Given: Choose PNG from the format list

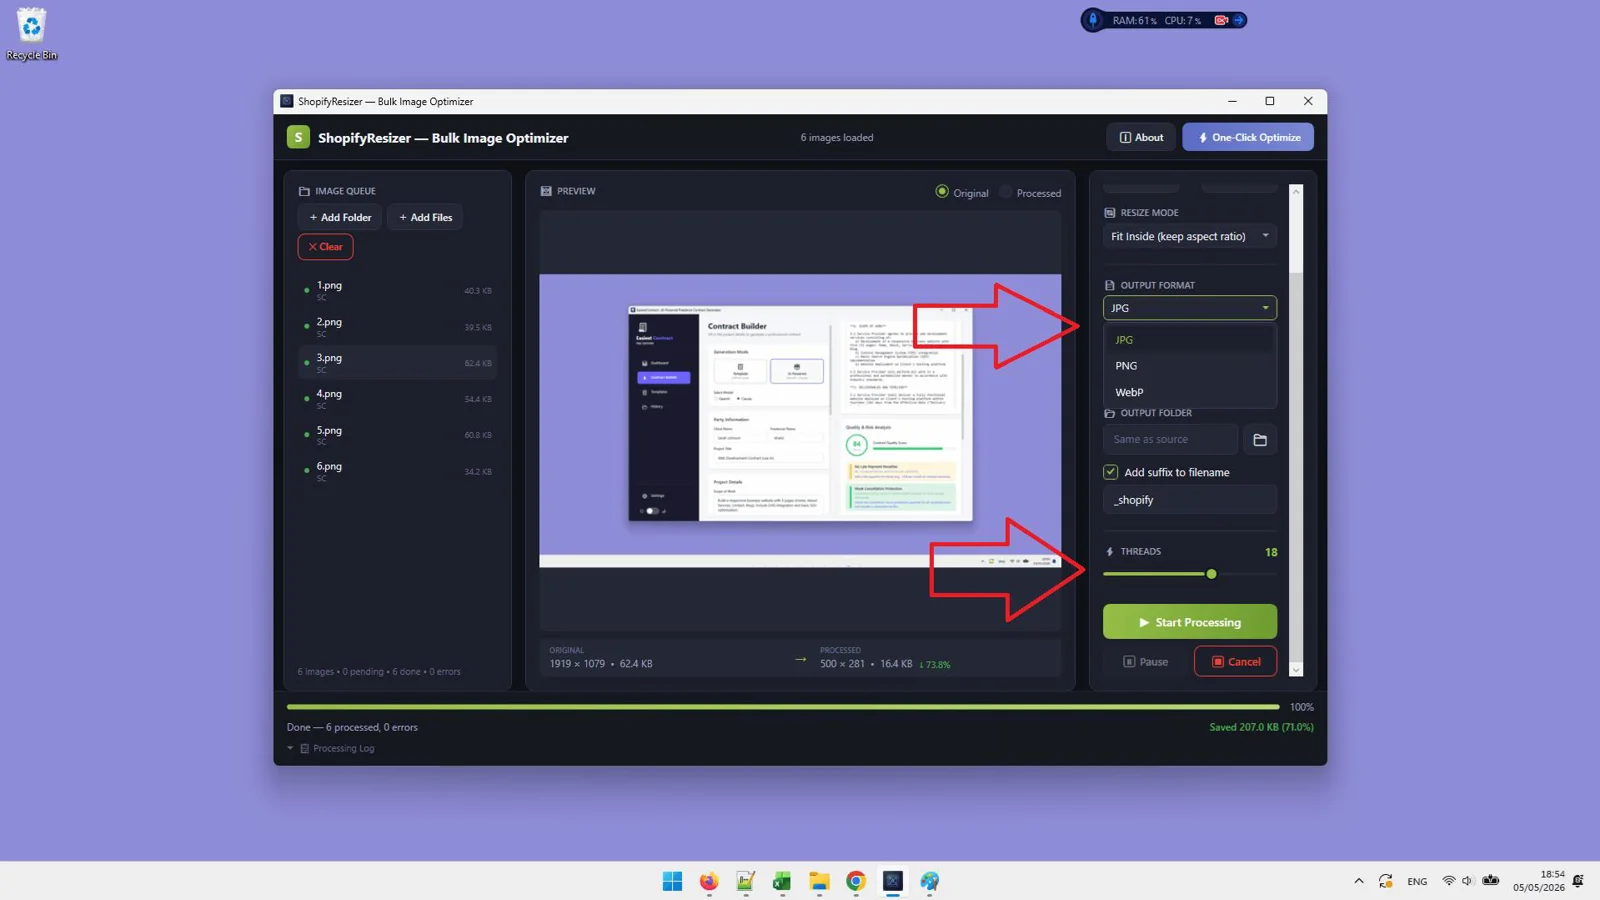Looking at the screenshot, I should coord(1190,366).
